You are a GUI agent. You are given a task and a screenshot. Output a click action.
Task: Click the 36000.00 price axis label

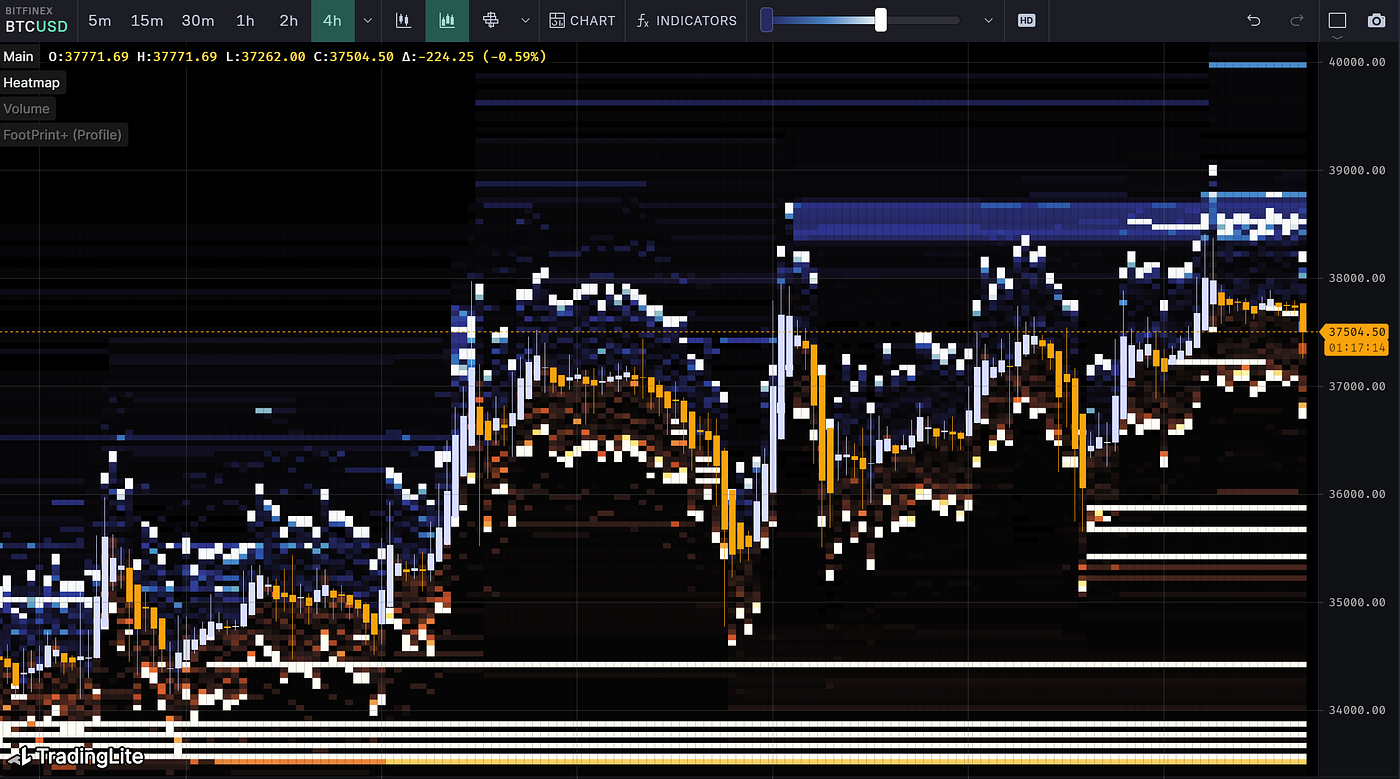pos(1357,494)
